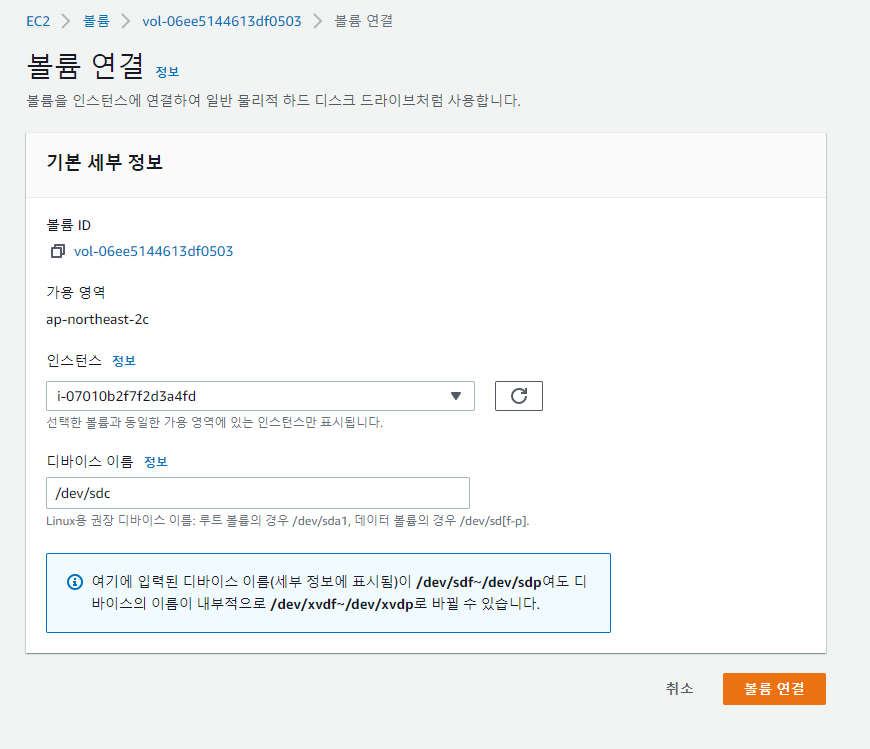Open 볼륨 breadcrumb link

(97, 21)
